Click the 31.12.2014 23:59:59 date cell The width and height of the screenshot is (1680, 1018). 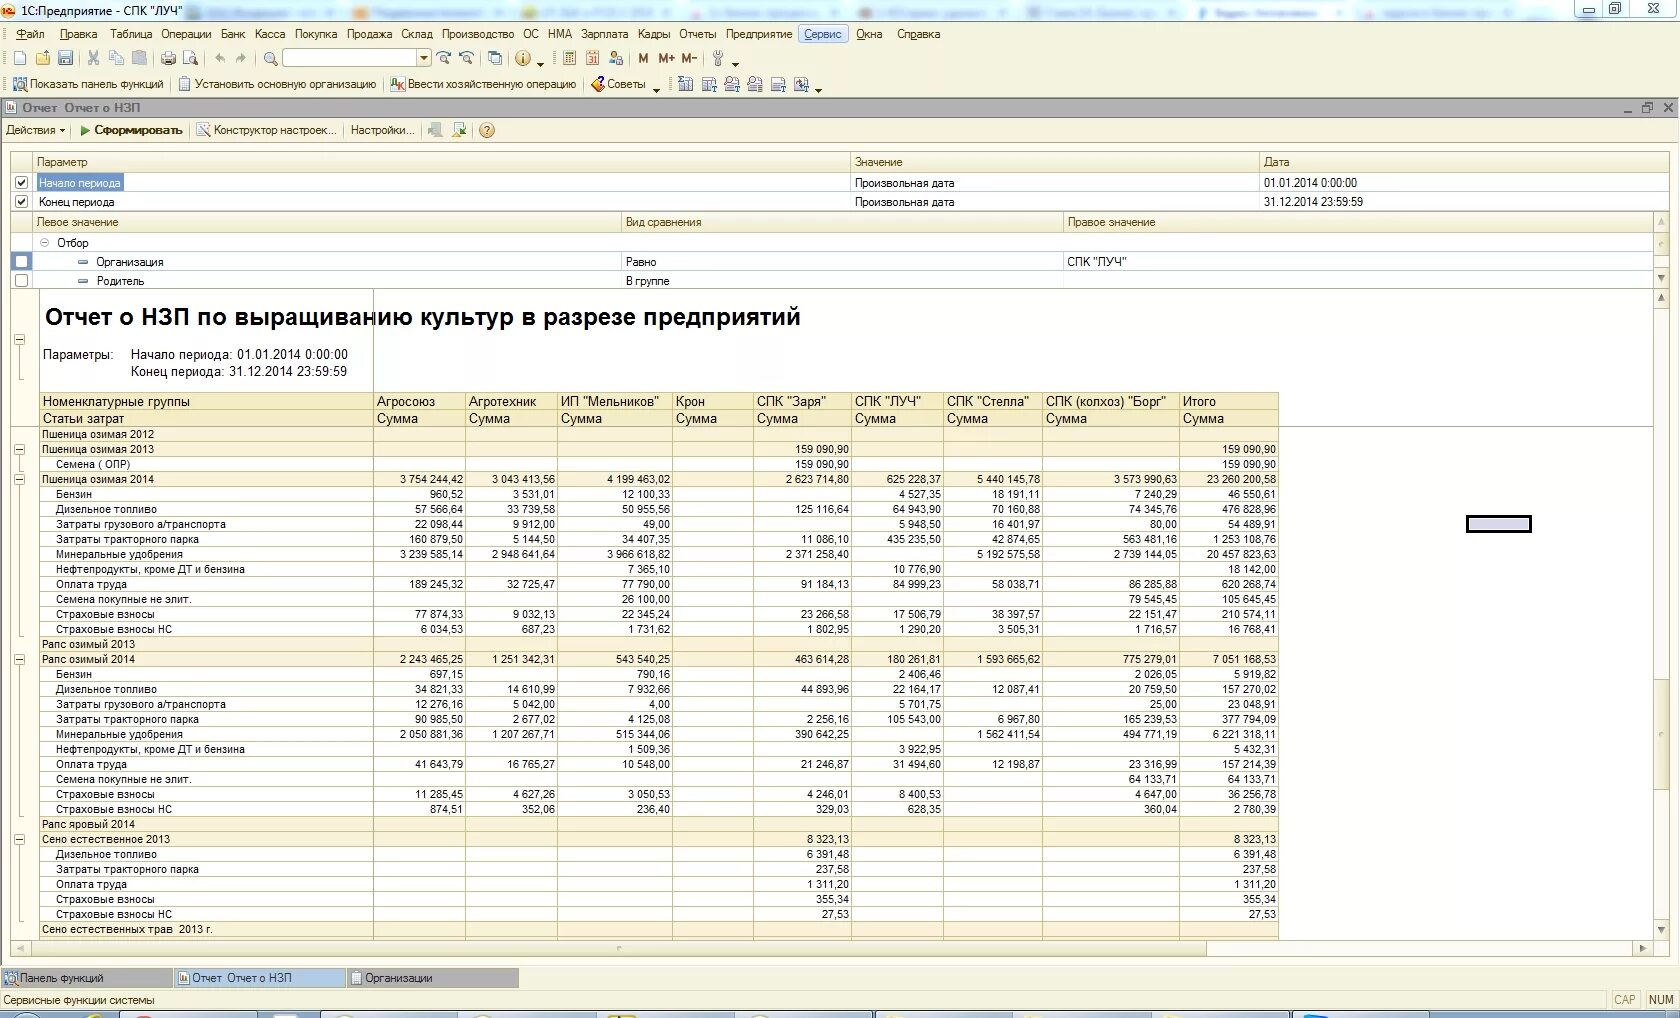tap(1464, 202)
